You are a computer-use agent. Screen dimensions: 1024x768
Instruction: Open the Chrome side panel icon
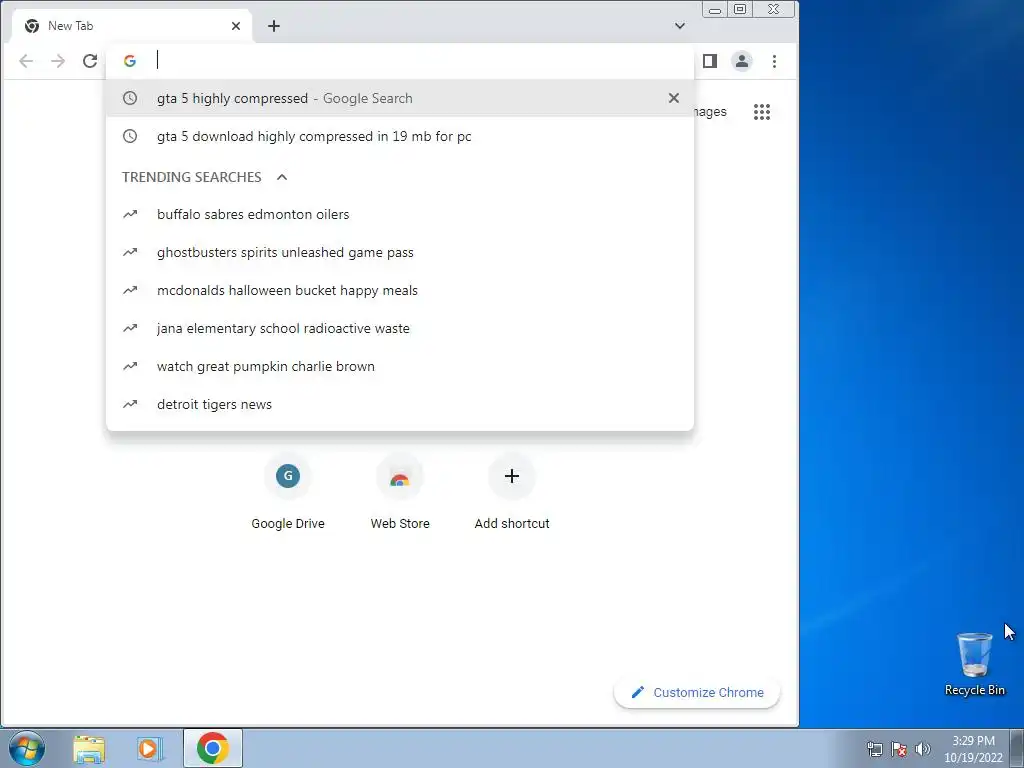coord(710,61)
